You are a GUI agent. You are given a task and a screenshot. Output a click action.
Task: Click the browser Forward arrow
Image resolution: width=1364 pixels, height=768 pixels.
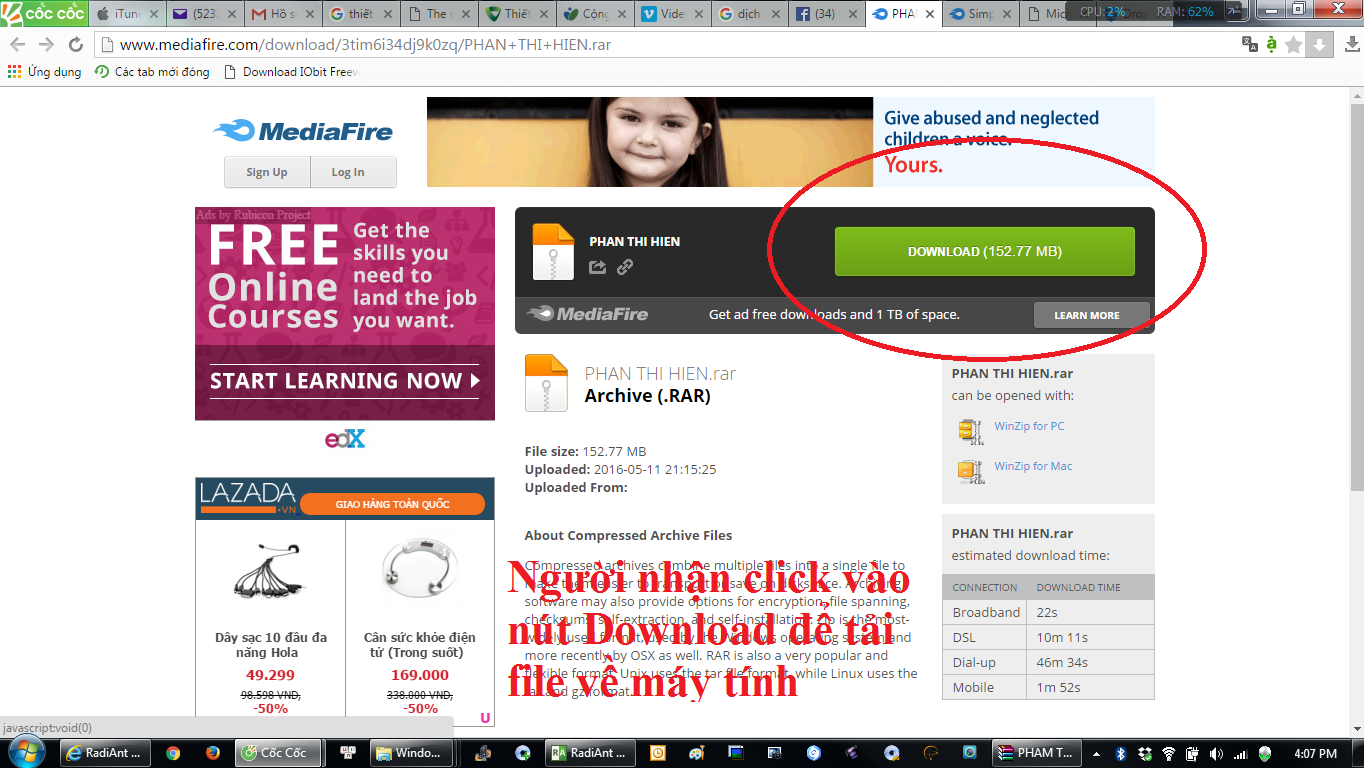[x=46, y=45]
